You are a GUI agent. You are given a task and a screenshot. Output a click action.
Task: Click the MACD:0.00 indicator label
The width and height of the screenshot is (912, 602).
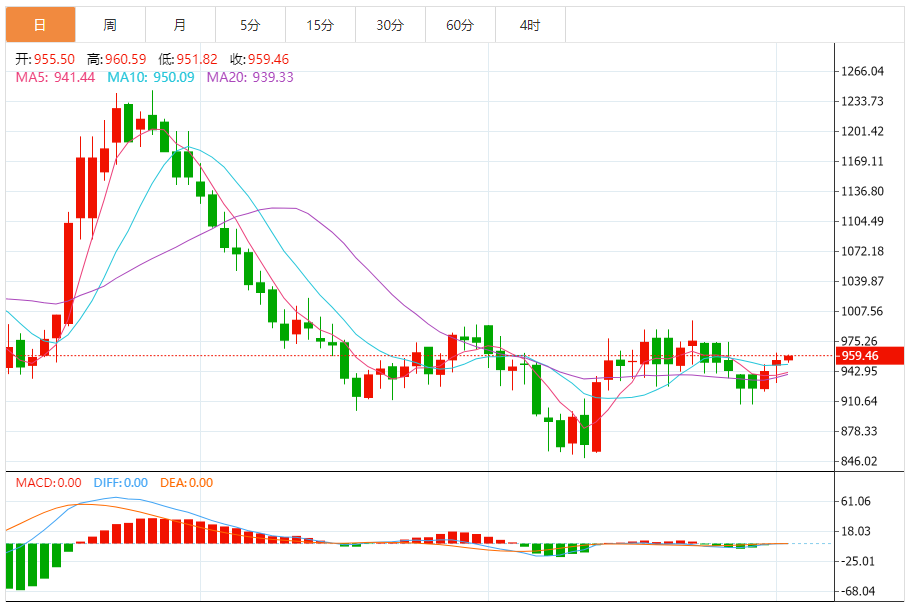[x=48, y=483]
